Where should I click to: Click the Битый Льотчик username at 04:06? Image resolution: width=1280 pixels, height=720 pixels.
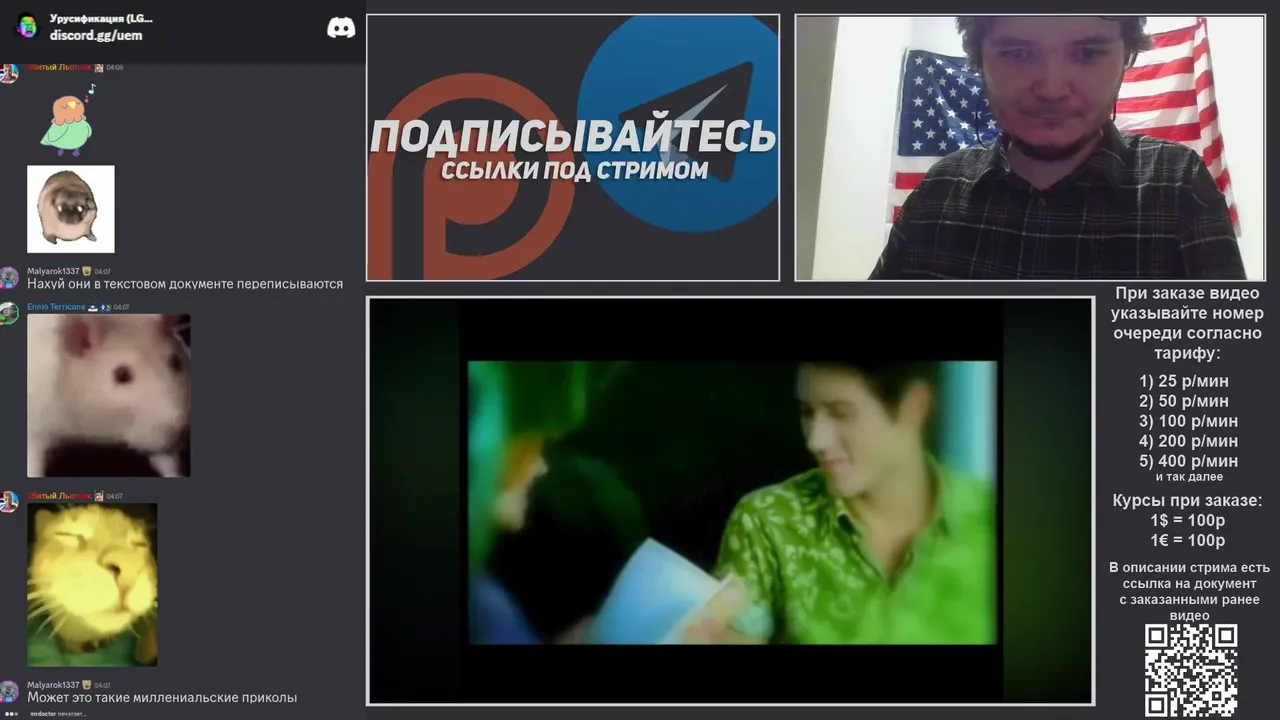(x=59, y=67)
